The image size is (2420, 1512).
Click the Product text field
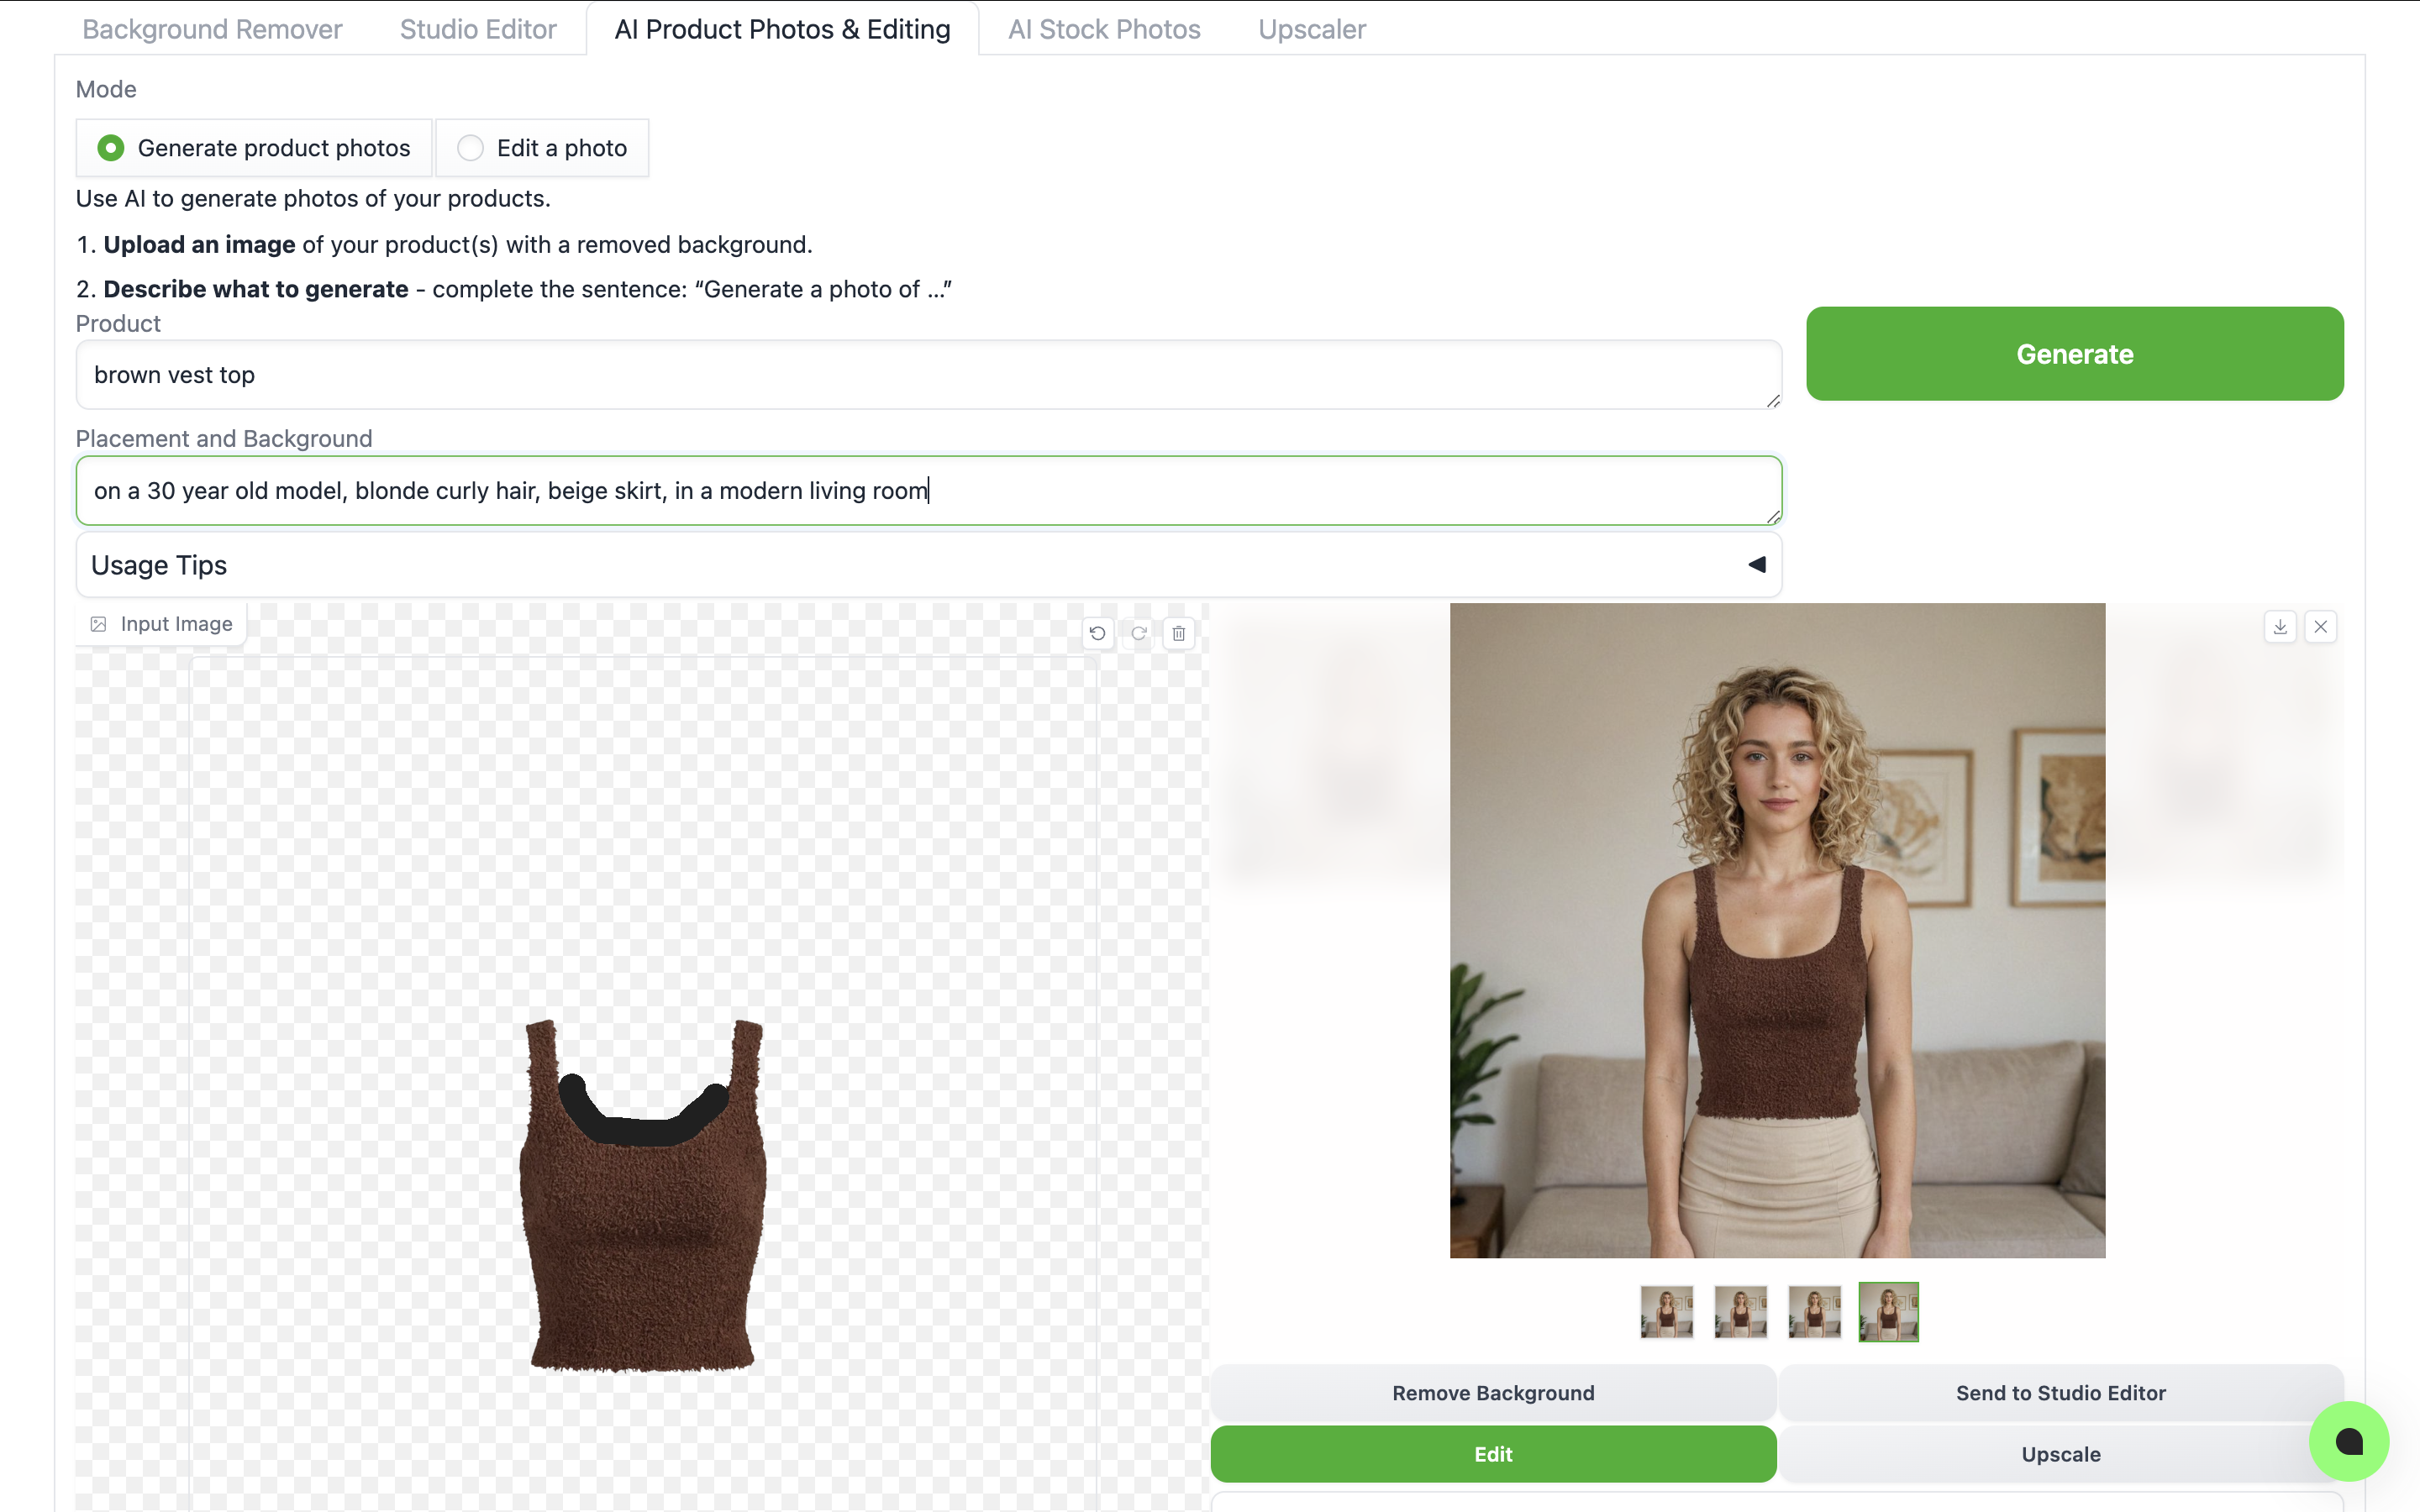coord(928,375)
